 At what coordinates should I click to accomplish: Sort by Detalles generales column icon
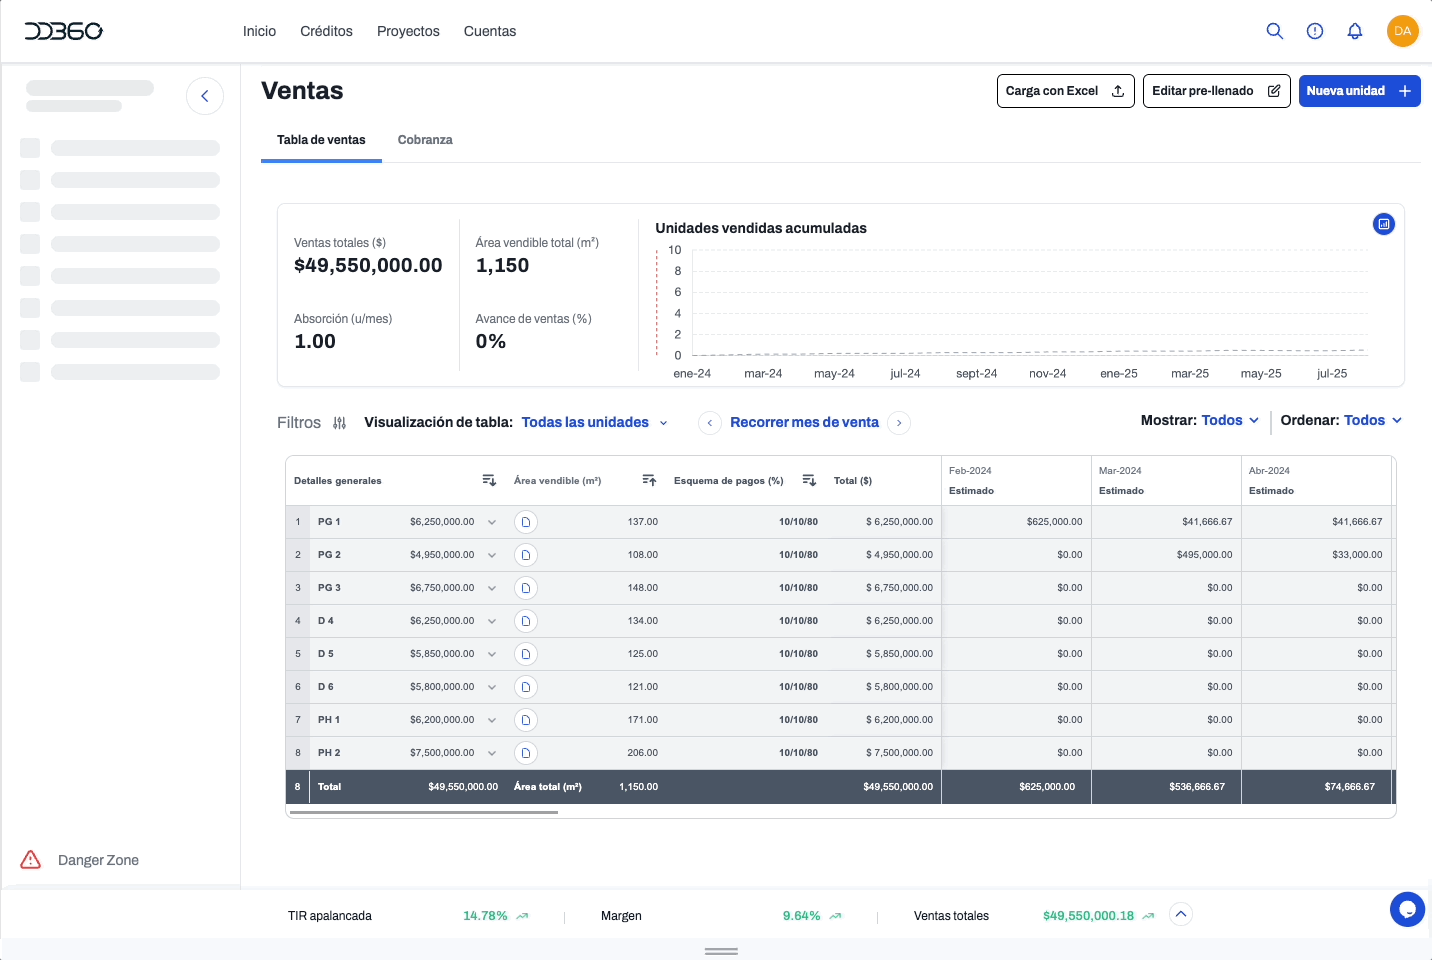(489, 481)
